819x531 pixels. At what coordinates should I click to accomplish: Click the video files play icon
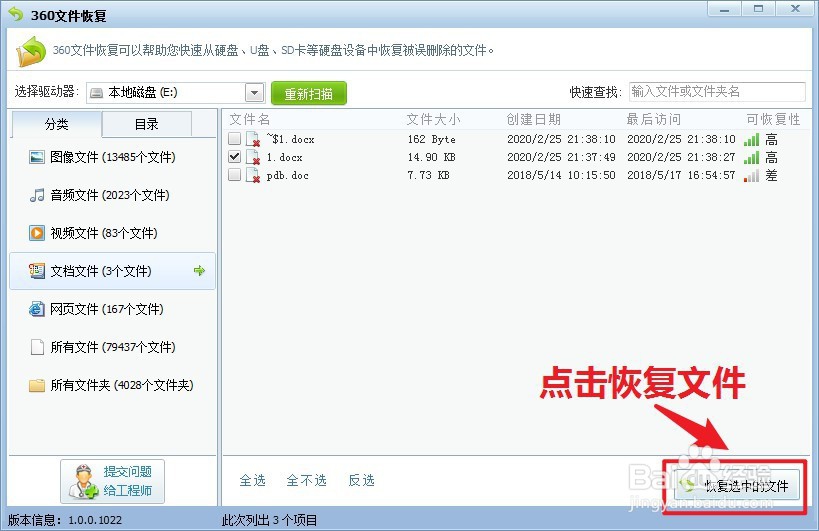click(x=37, y=233)
